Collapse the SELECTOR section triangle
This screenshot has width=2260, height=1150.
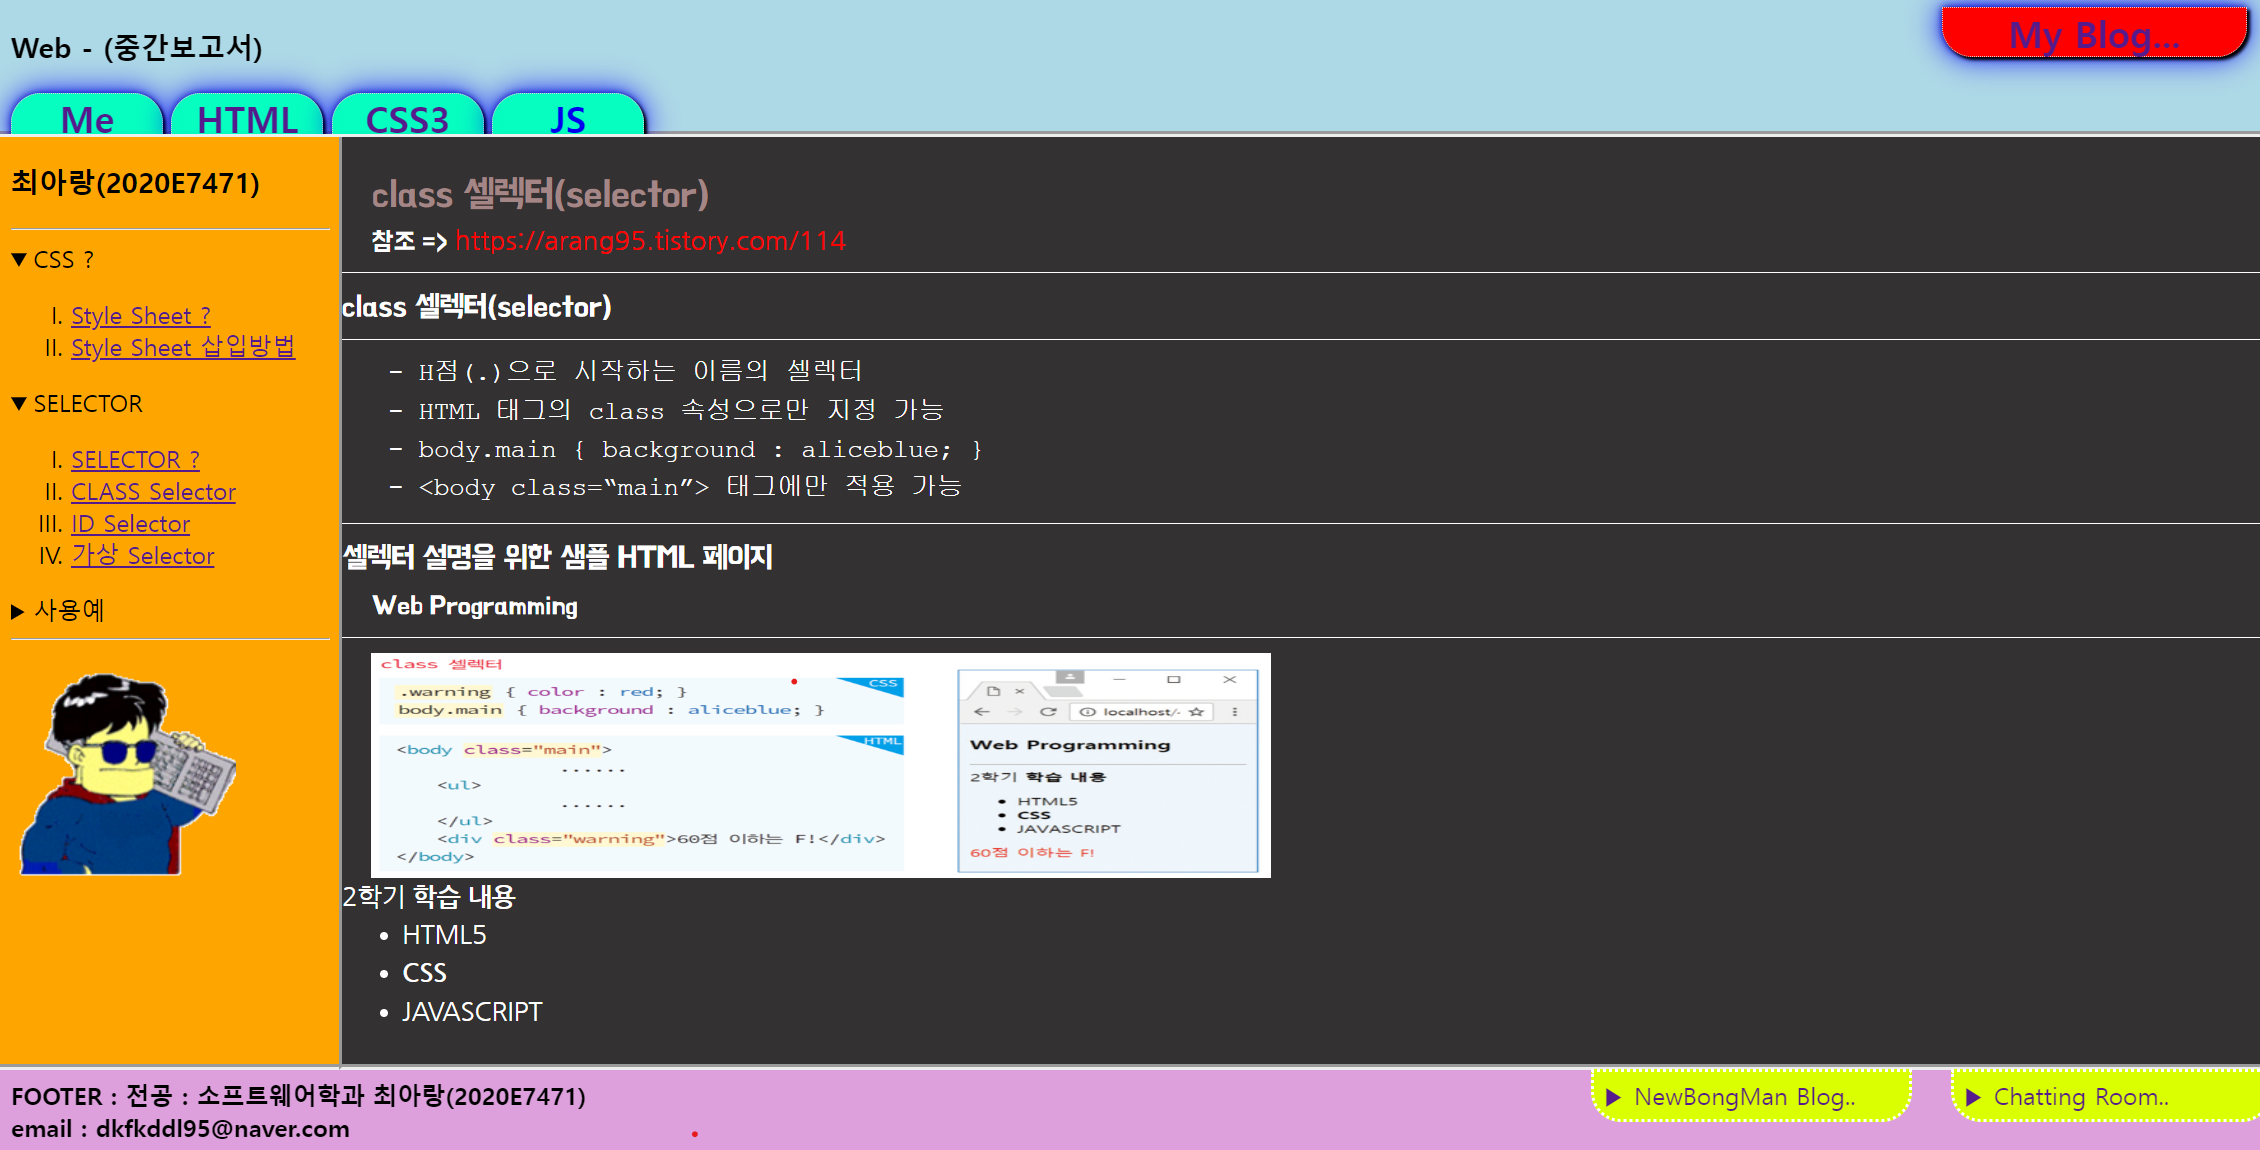pyautogui.click(x=19, y=404)
